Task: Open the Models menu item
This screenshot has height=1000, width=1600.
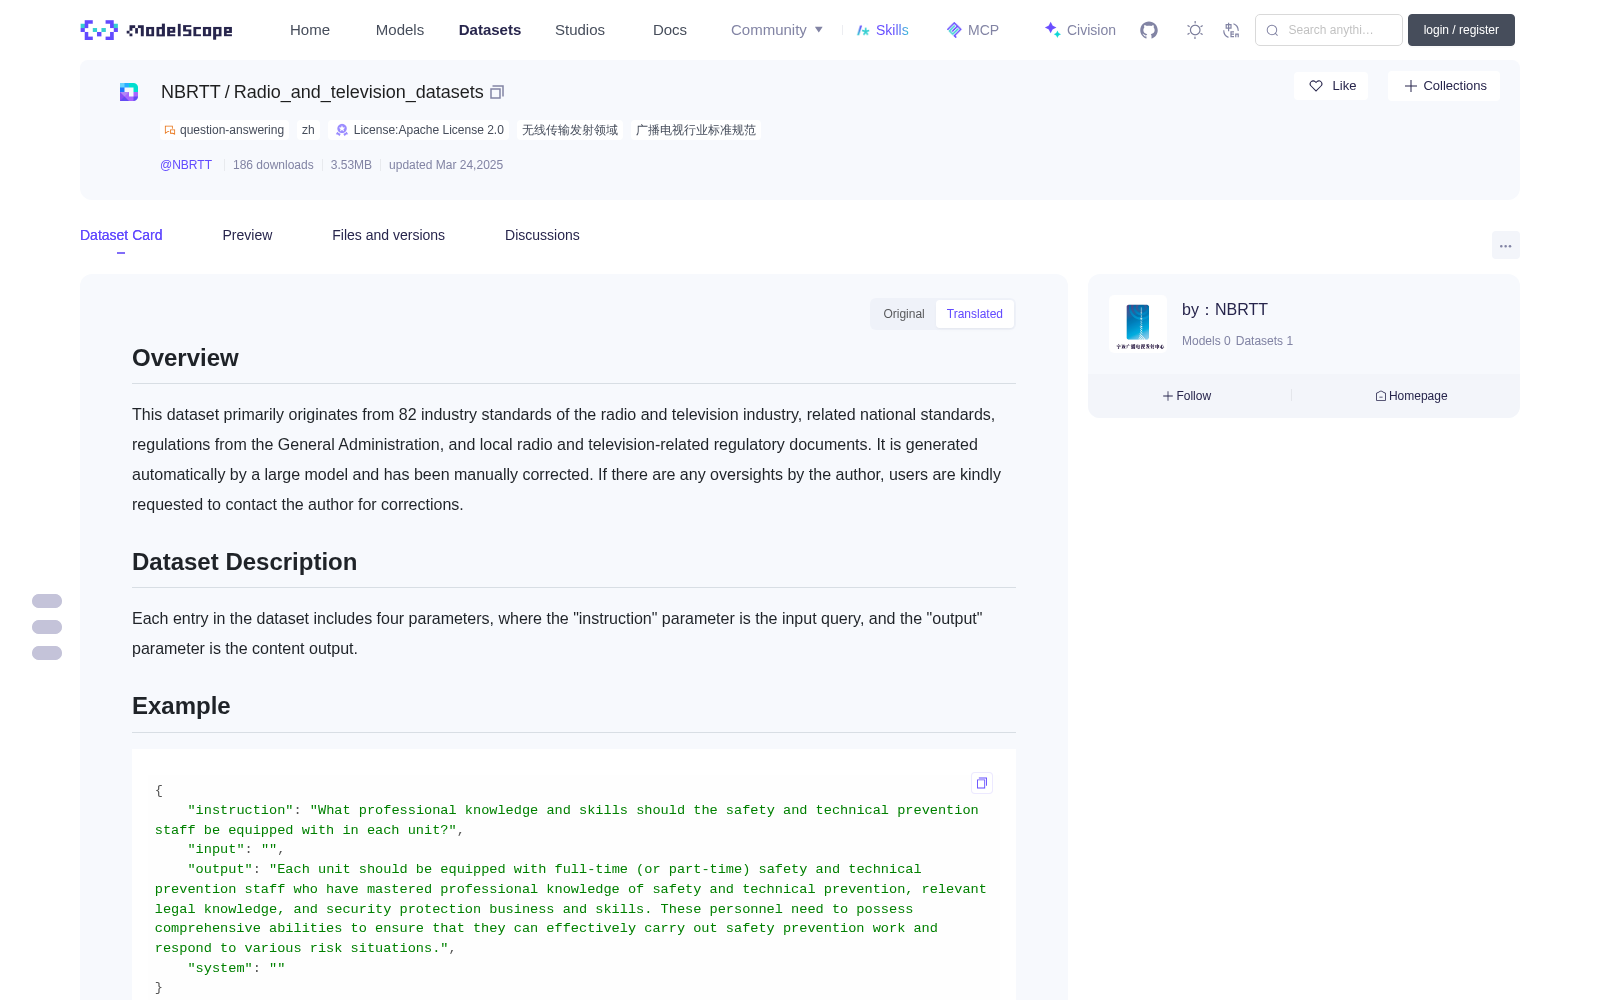Action: tap(400, 30)
